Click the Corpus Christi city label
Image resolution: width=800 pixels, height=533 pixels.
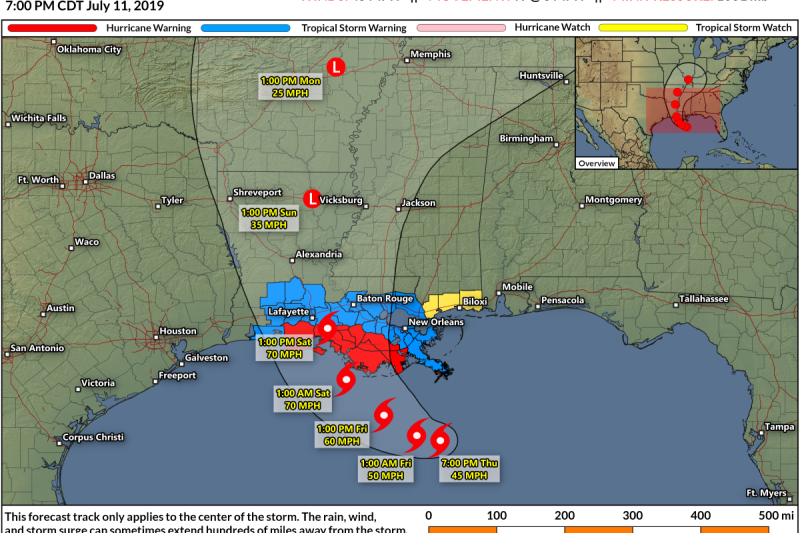[x=93, y=437]
